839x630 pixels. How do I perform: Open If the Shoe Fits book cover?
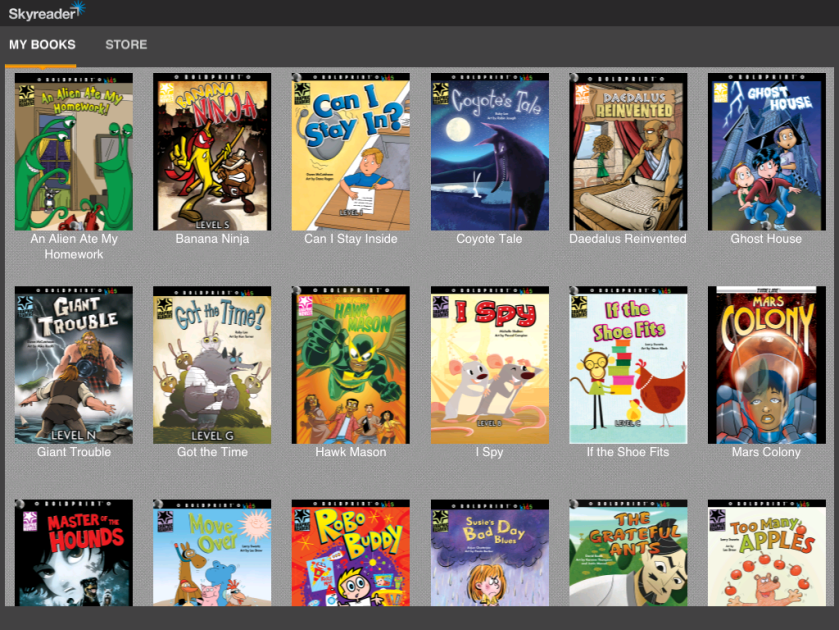628,365
